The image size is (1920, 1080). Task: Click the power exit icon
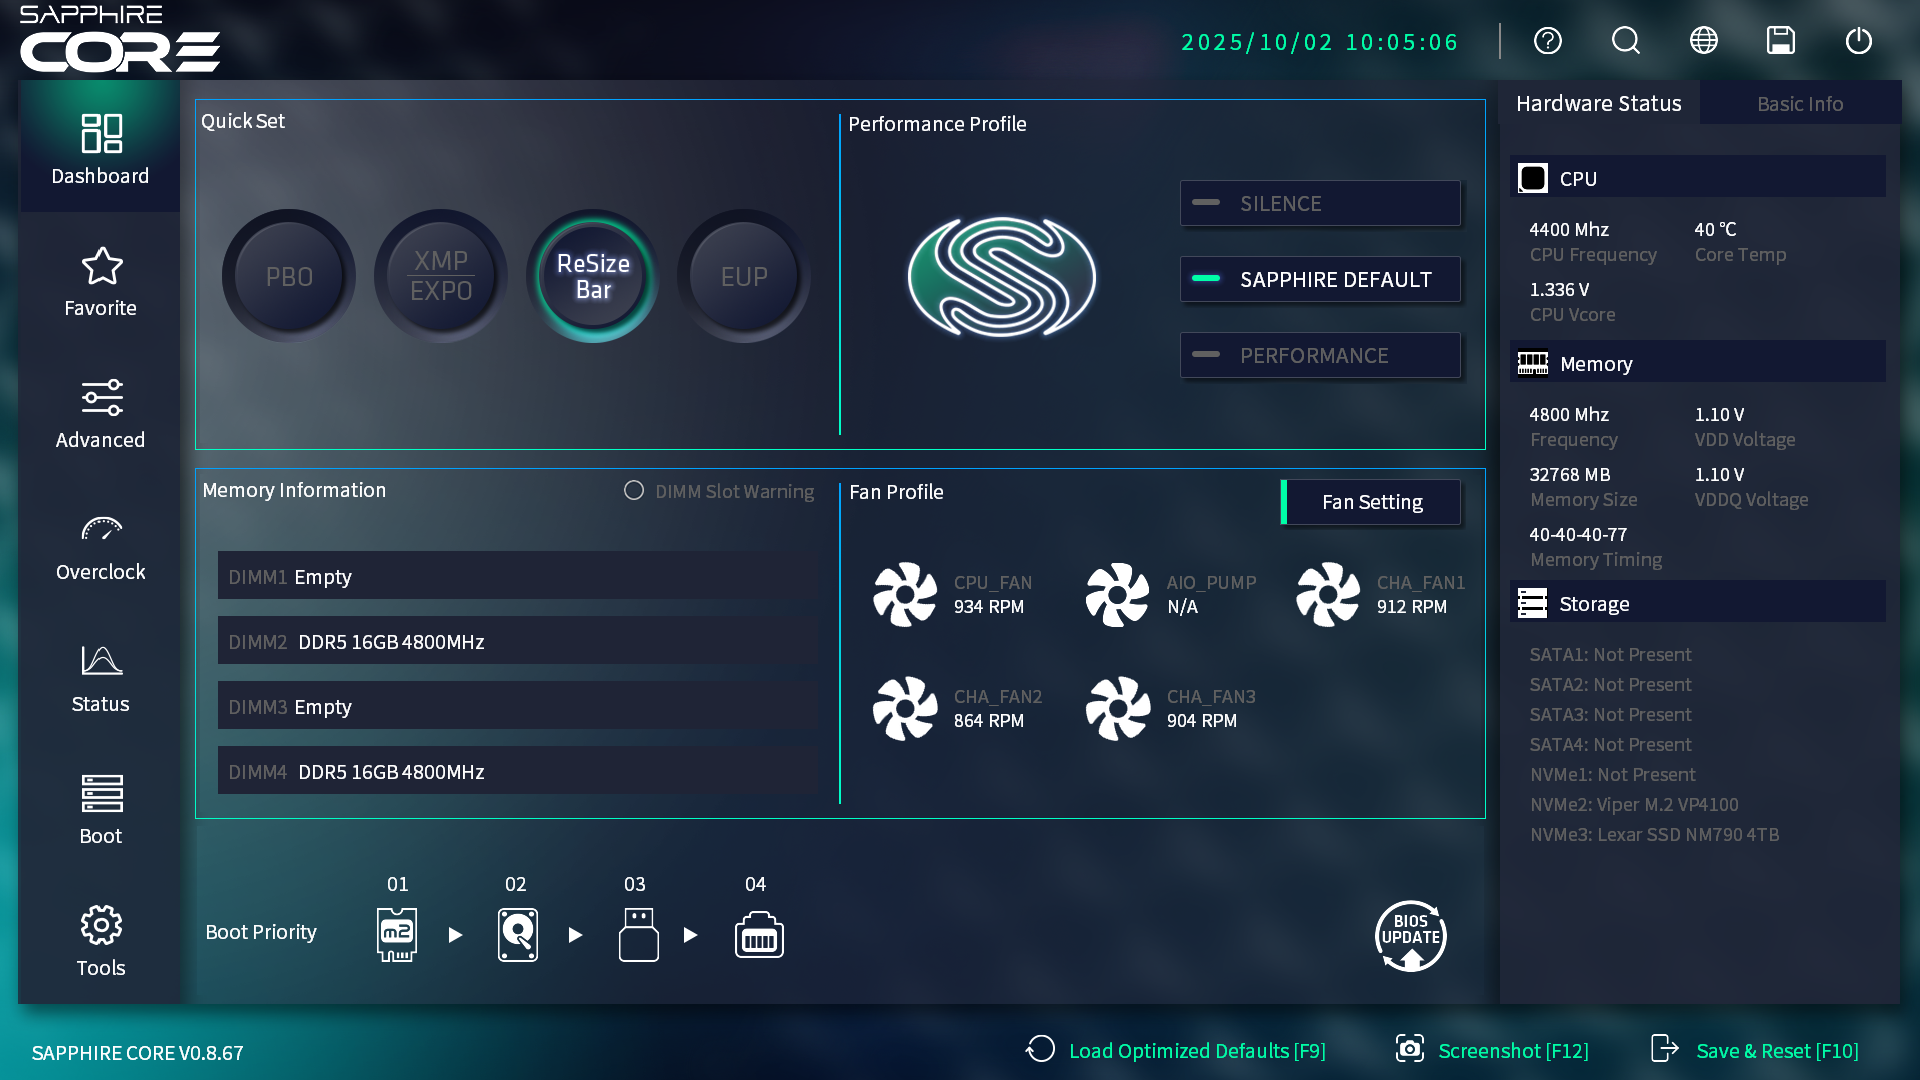(x=1858, y=41)
